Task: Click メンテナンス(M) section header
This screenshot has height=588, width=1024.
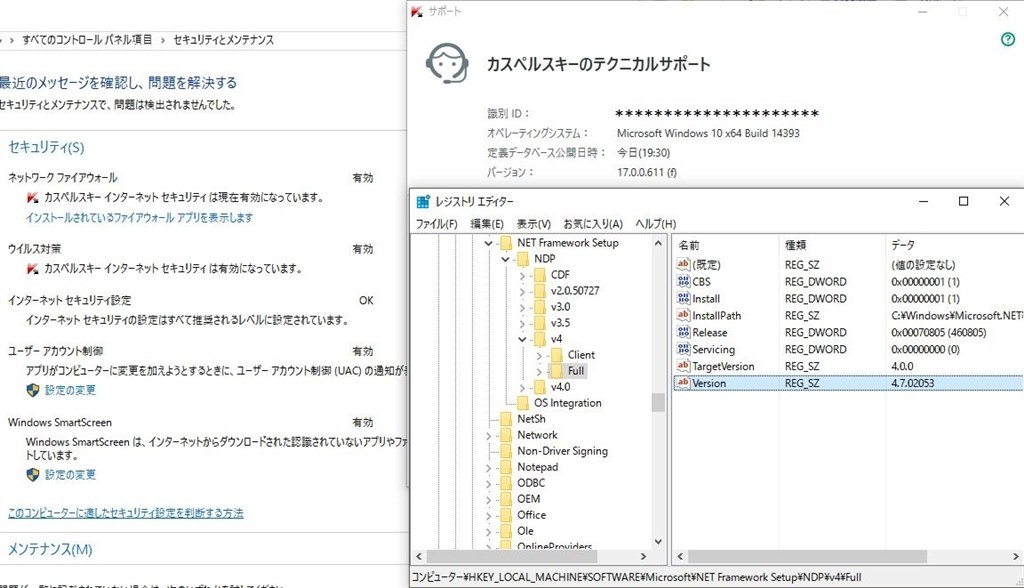Action: (50, 549)
